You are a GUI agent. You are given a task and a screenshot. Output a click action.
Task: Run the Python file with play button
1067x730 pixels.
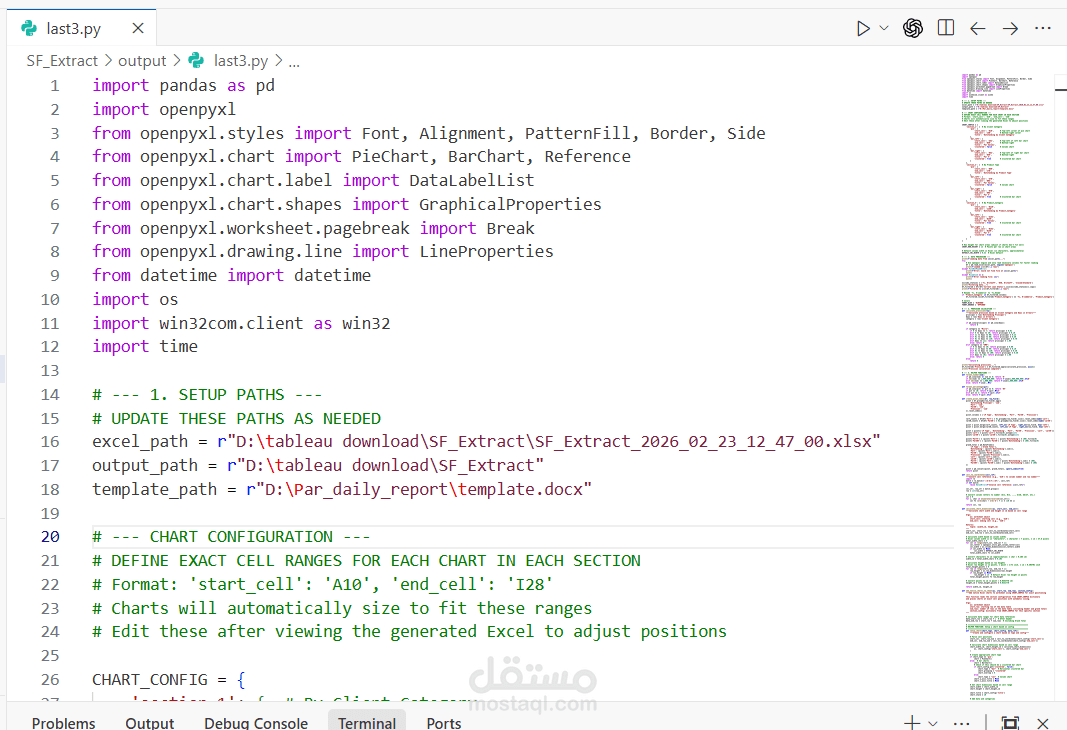click(x=863, y=29)
